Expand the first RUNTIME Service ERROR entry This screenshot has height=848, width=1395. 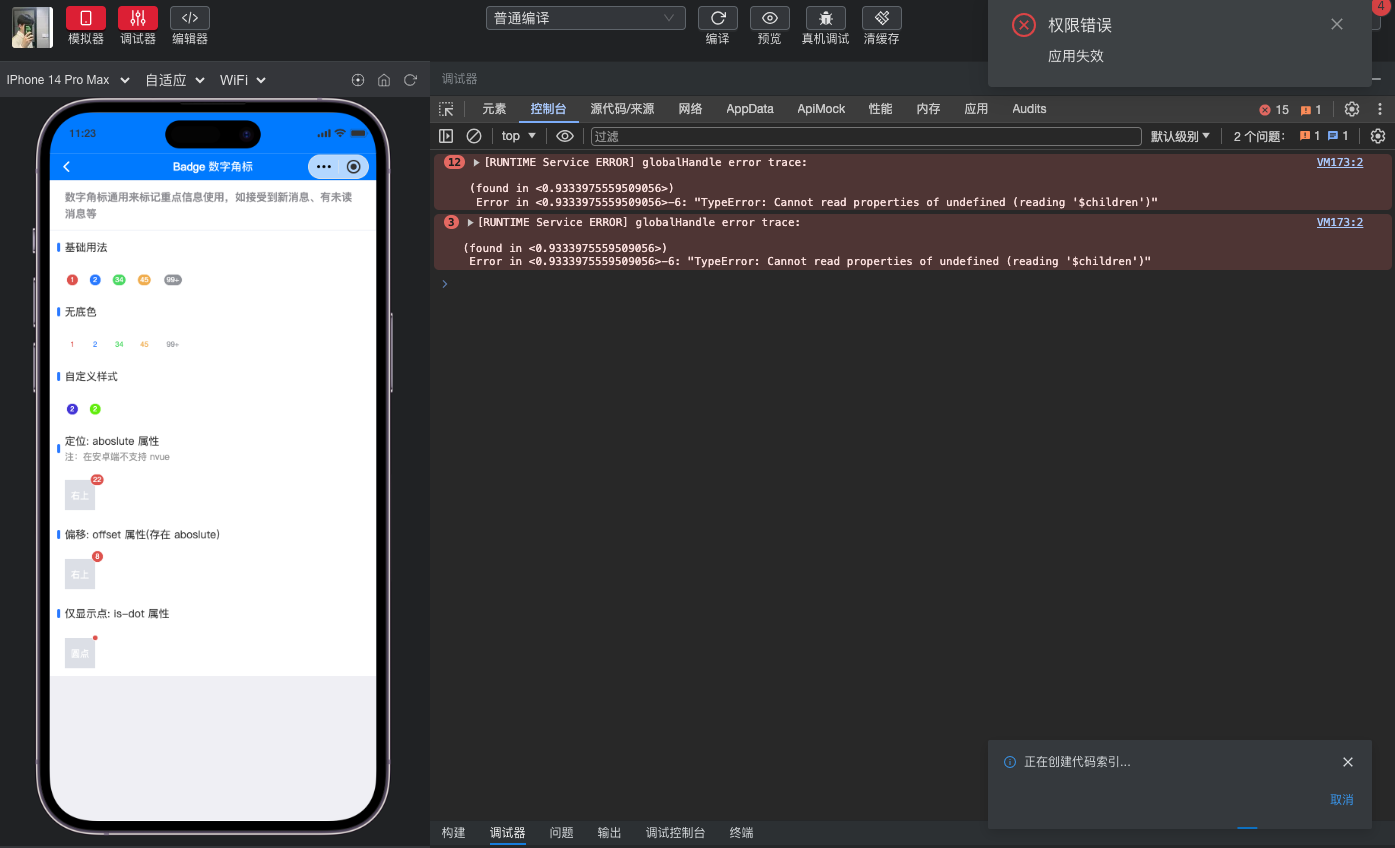(477, 162)
